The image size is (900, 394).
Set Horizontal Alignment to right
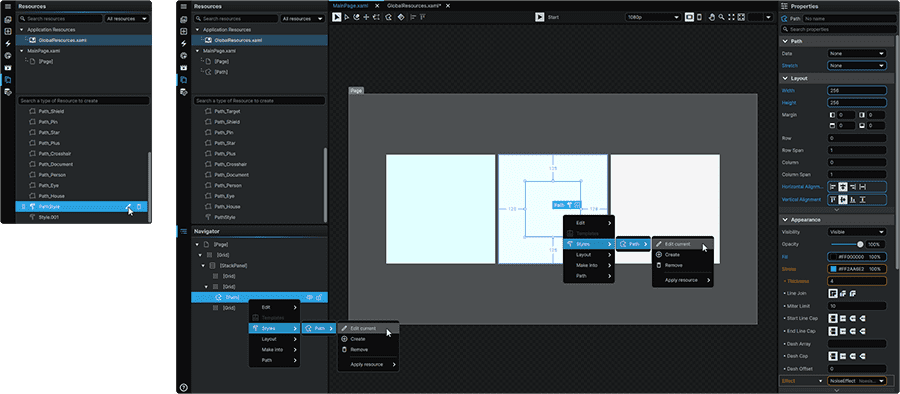coord(852,187)
